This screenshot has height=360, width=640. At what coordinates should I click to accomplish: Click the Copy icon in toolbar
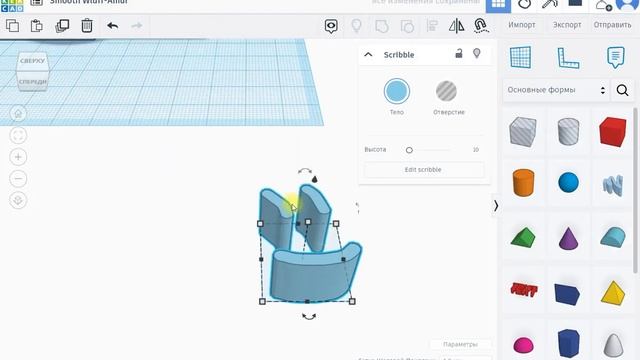(13, 26)
